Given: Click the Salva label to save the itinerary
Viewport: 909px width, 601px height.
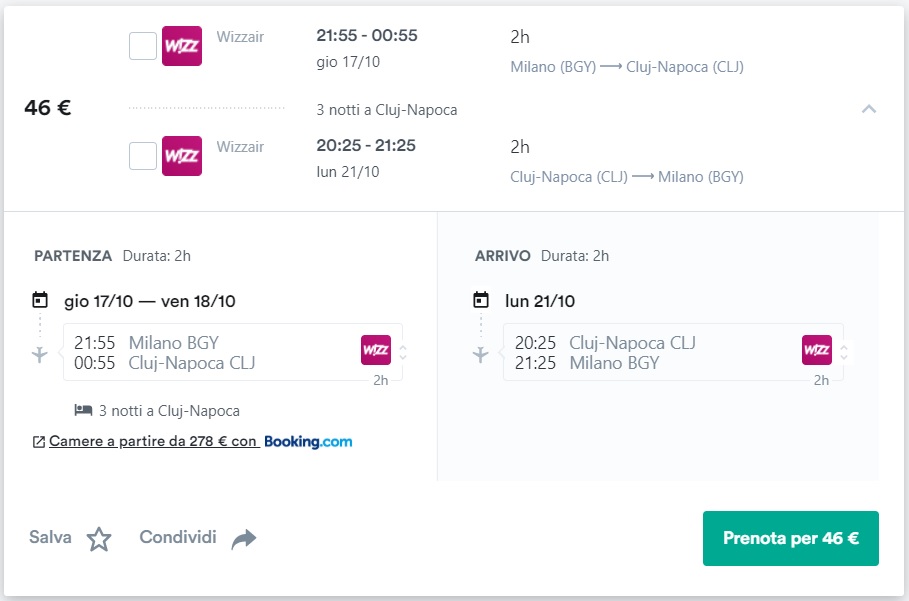Looking at the screenshot, I should click(x=50, y=537).
